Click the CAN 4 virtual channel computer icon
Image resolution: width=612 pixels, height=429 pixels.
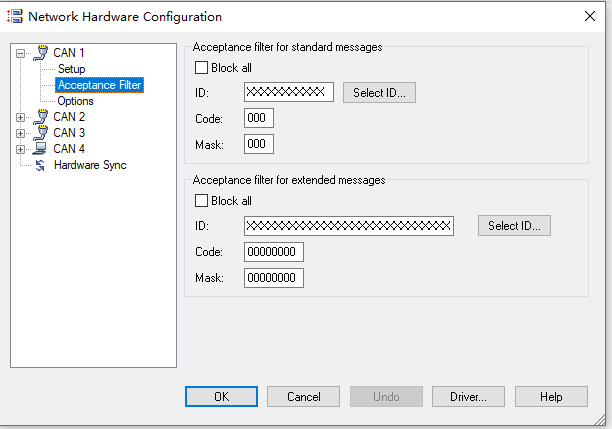(40, 149)
